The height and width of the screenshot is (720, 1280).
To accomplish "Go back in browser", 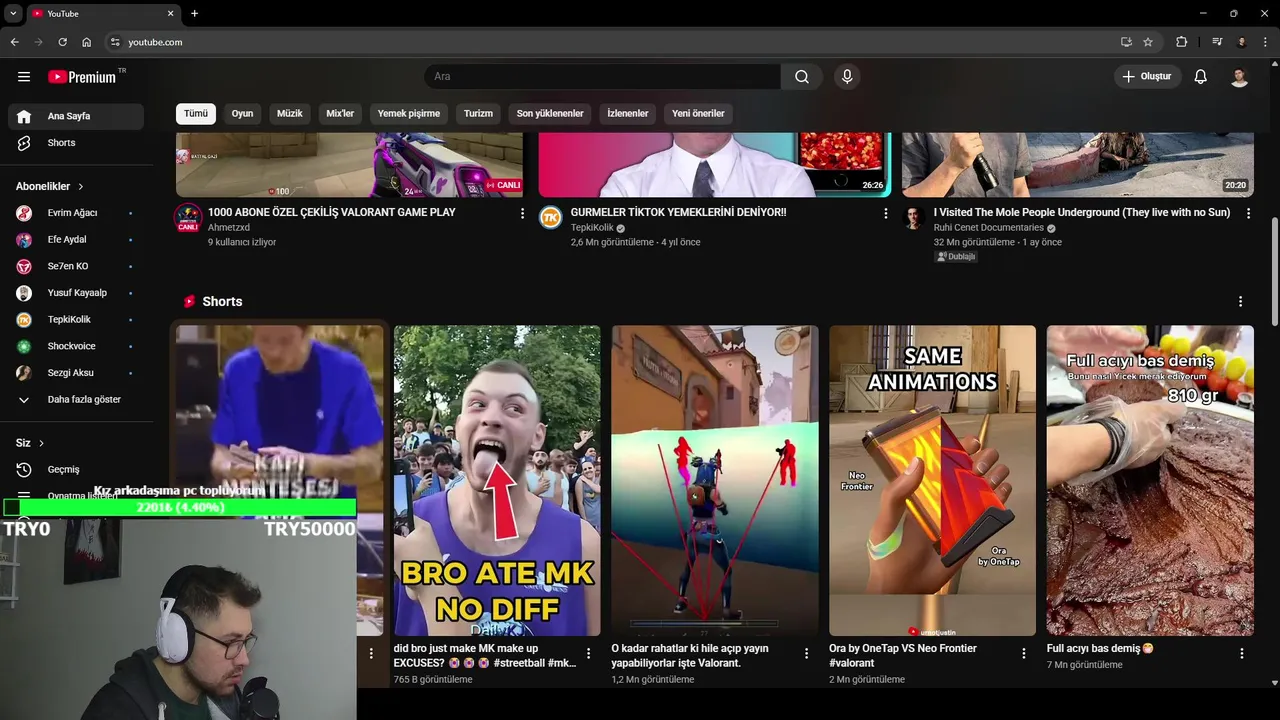I will (14, 42).
